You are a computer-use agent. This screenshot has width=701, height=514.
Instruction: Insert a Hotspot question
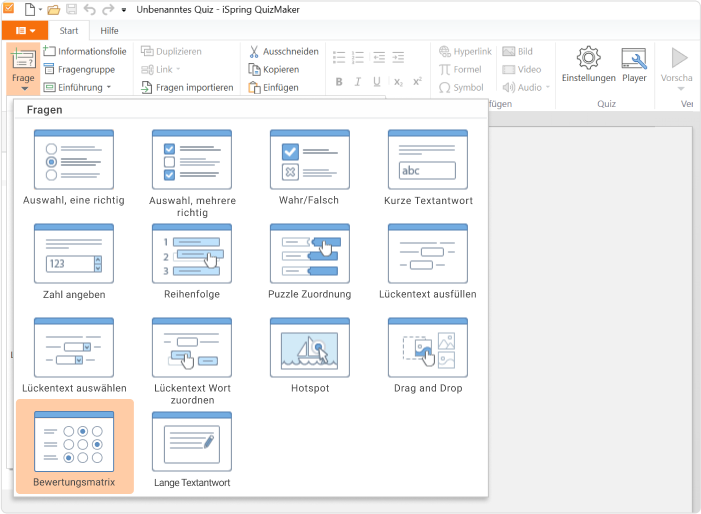[309, 356]
